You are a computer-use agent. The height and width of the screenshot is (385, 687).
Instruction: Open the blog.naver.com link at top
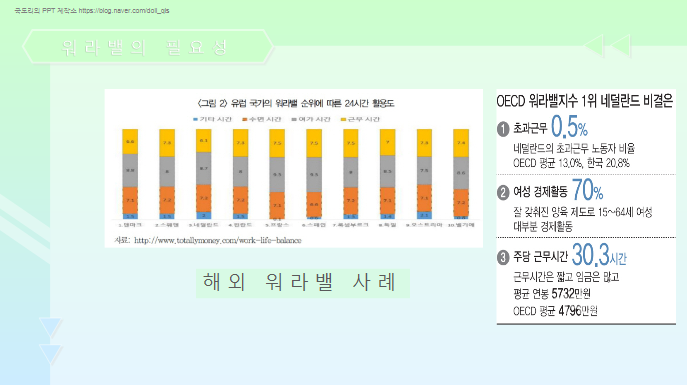tap(124, 11)
